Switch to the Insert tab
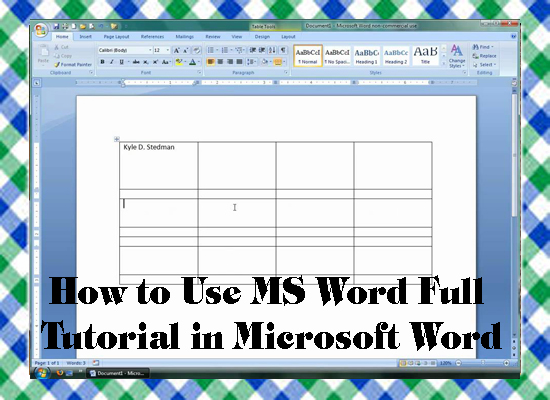Image resolution: width=550 pixels, height=400 pixels. pyautogui.click(x=85, y=36)
